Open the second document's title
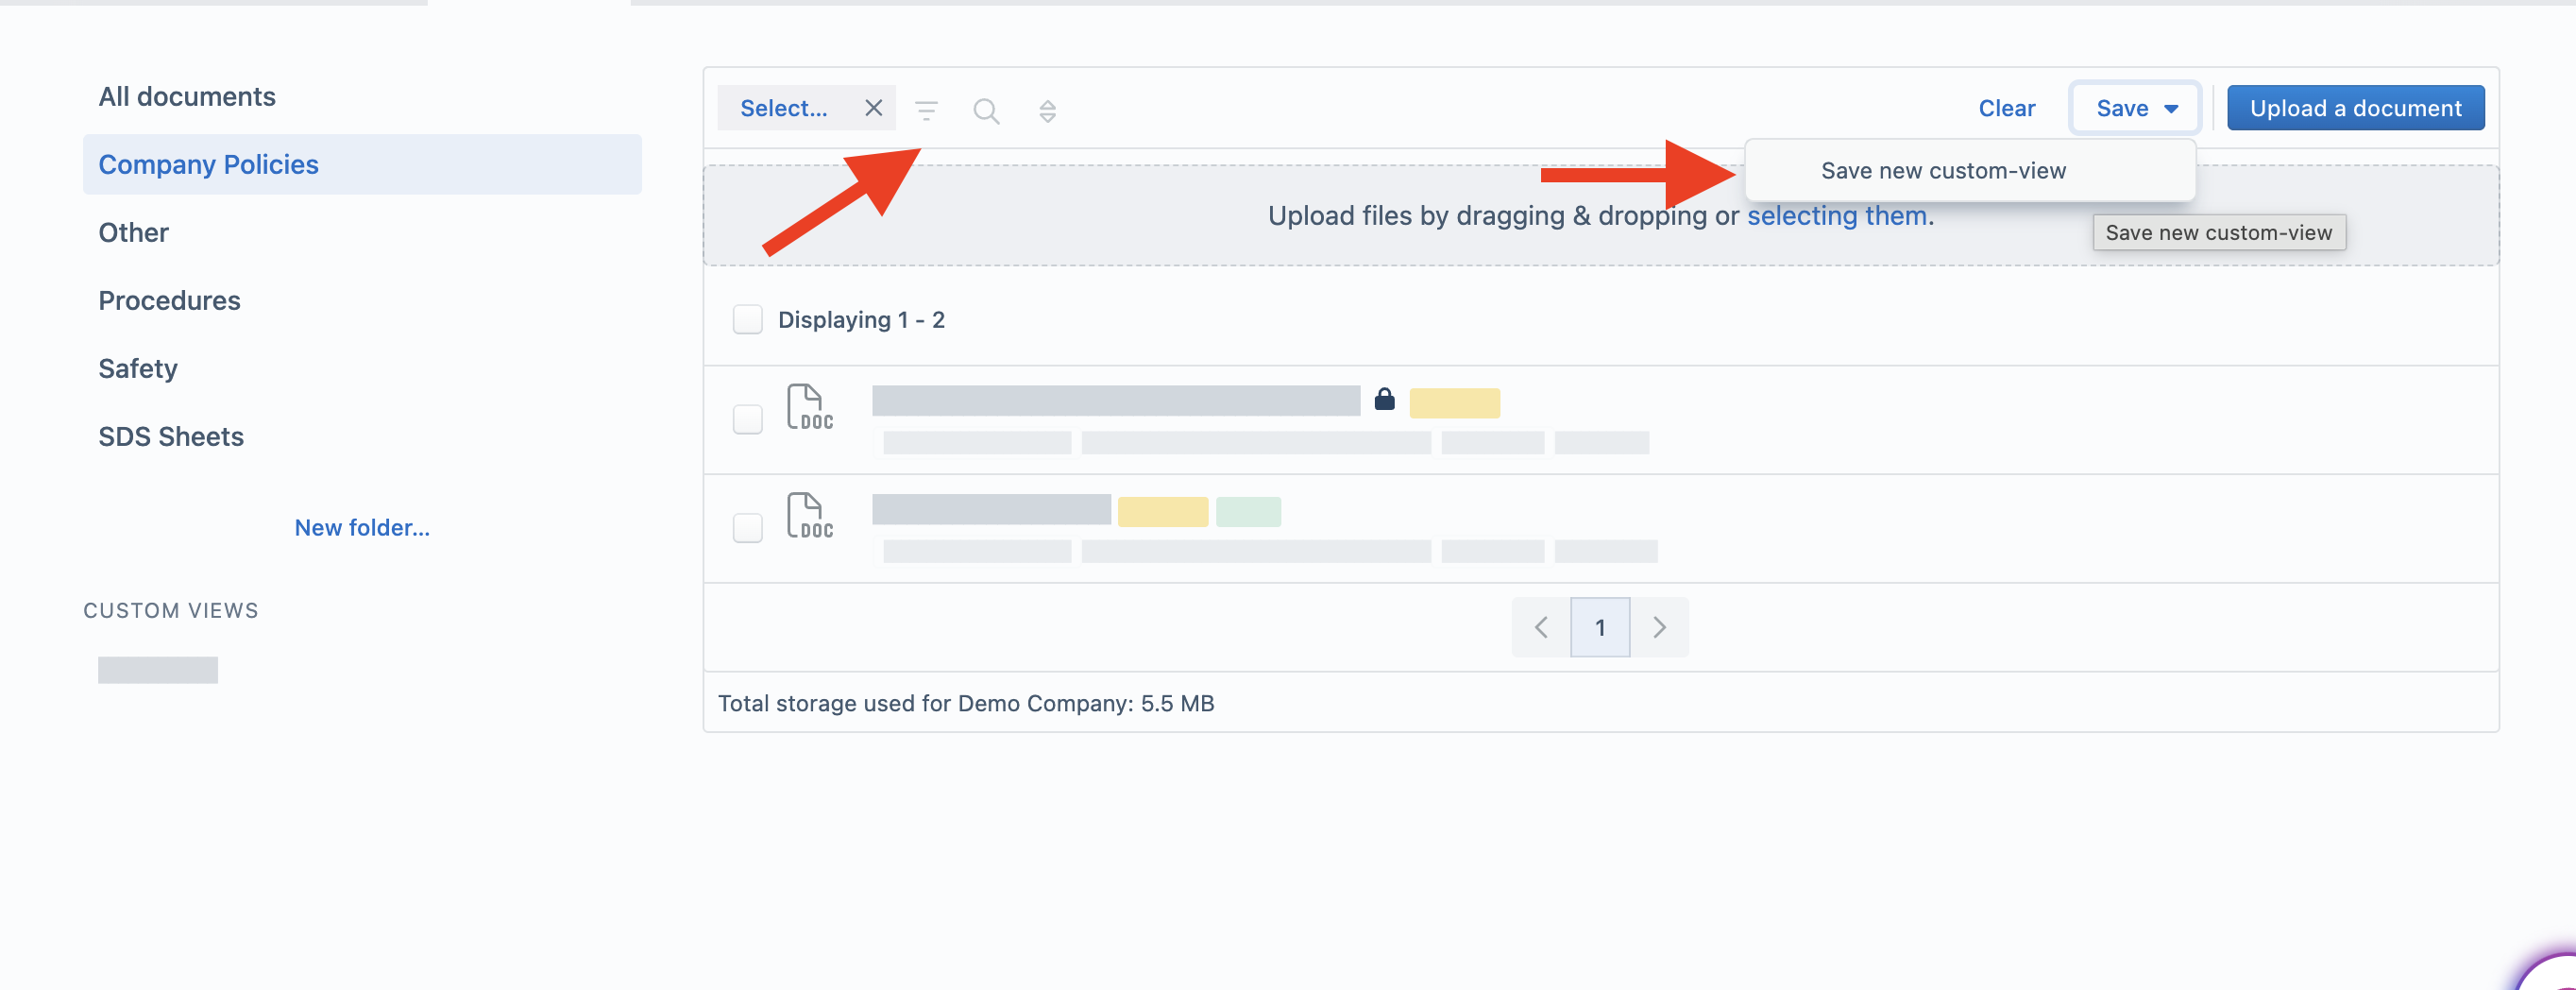The height and width of the screenshot is (990, 2576). (x=991, y=509)
